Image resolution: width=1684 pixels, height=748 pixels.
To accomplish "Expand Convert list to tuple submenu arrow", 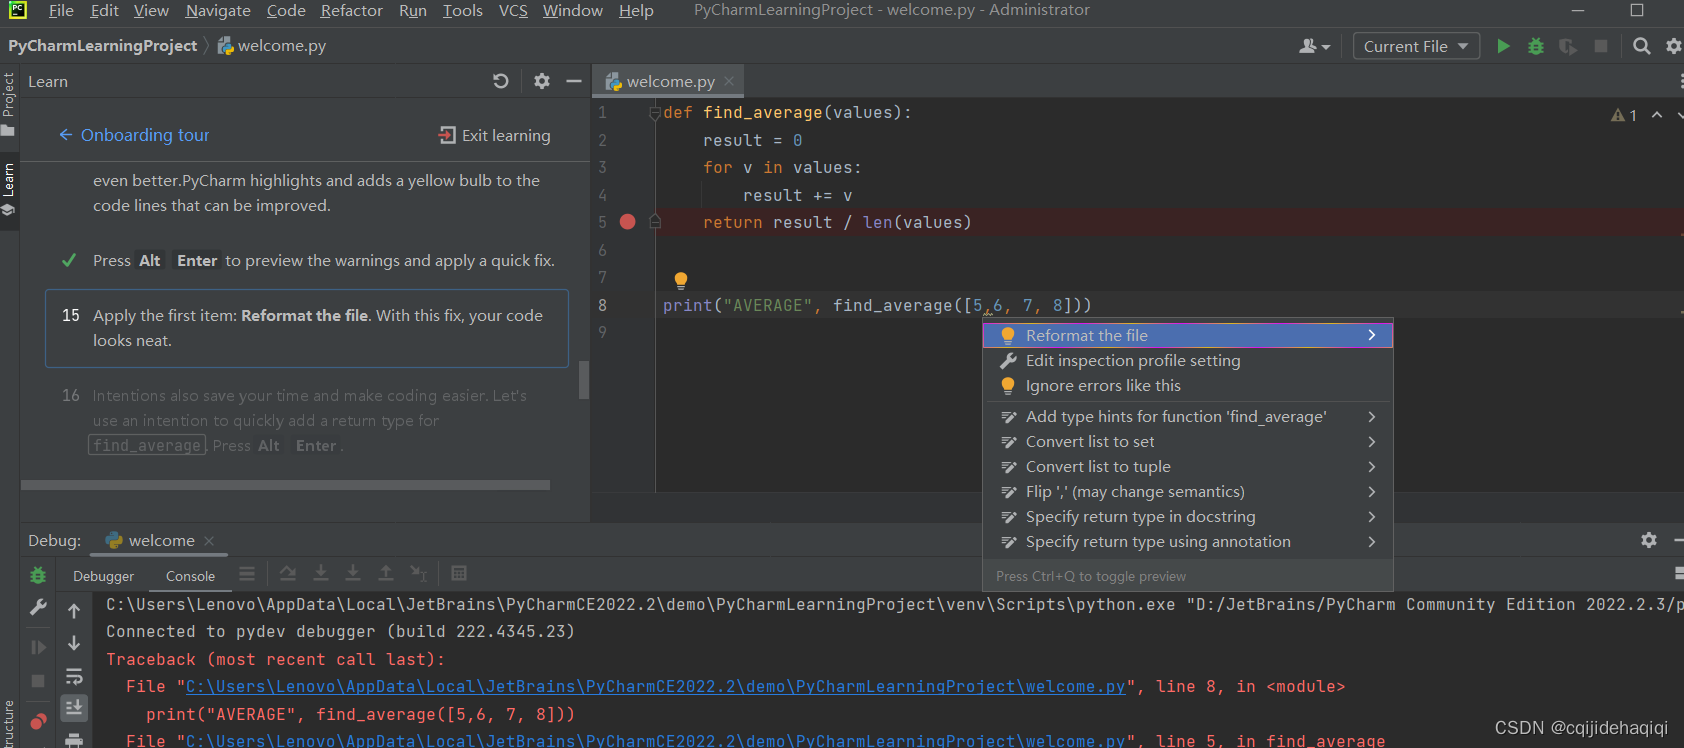I will tap(1372, 466).
